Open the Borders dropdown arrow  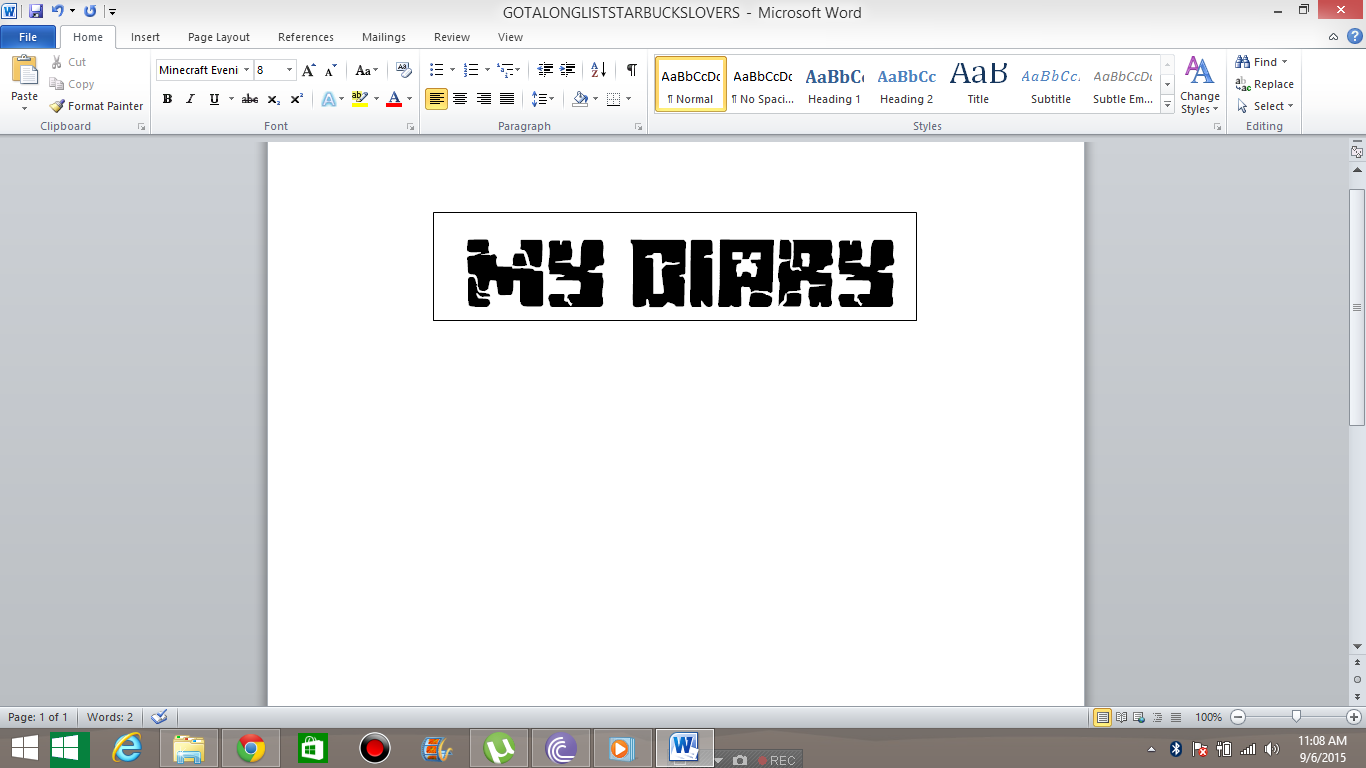[628, 99]
